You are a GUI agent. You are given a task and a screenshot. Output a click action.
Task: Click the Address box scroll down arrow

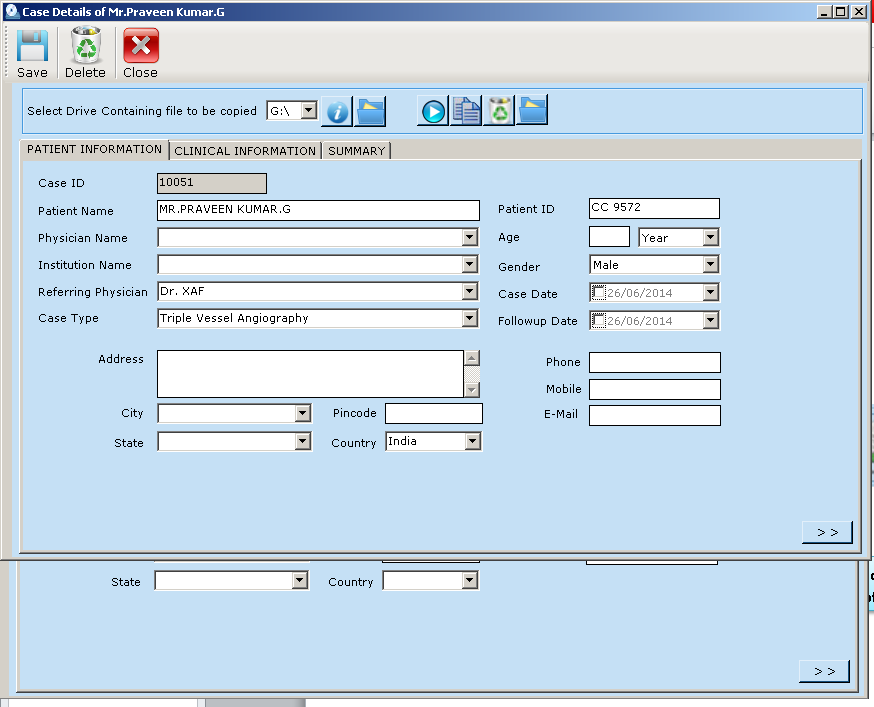[x=472, y=389]
